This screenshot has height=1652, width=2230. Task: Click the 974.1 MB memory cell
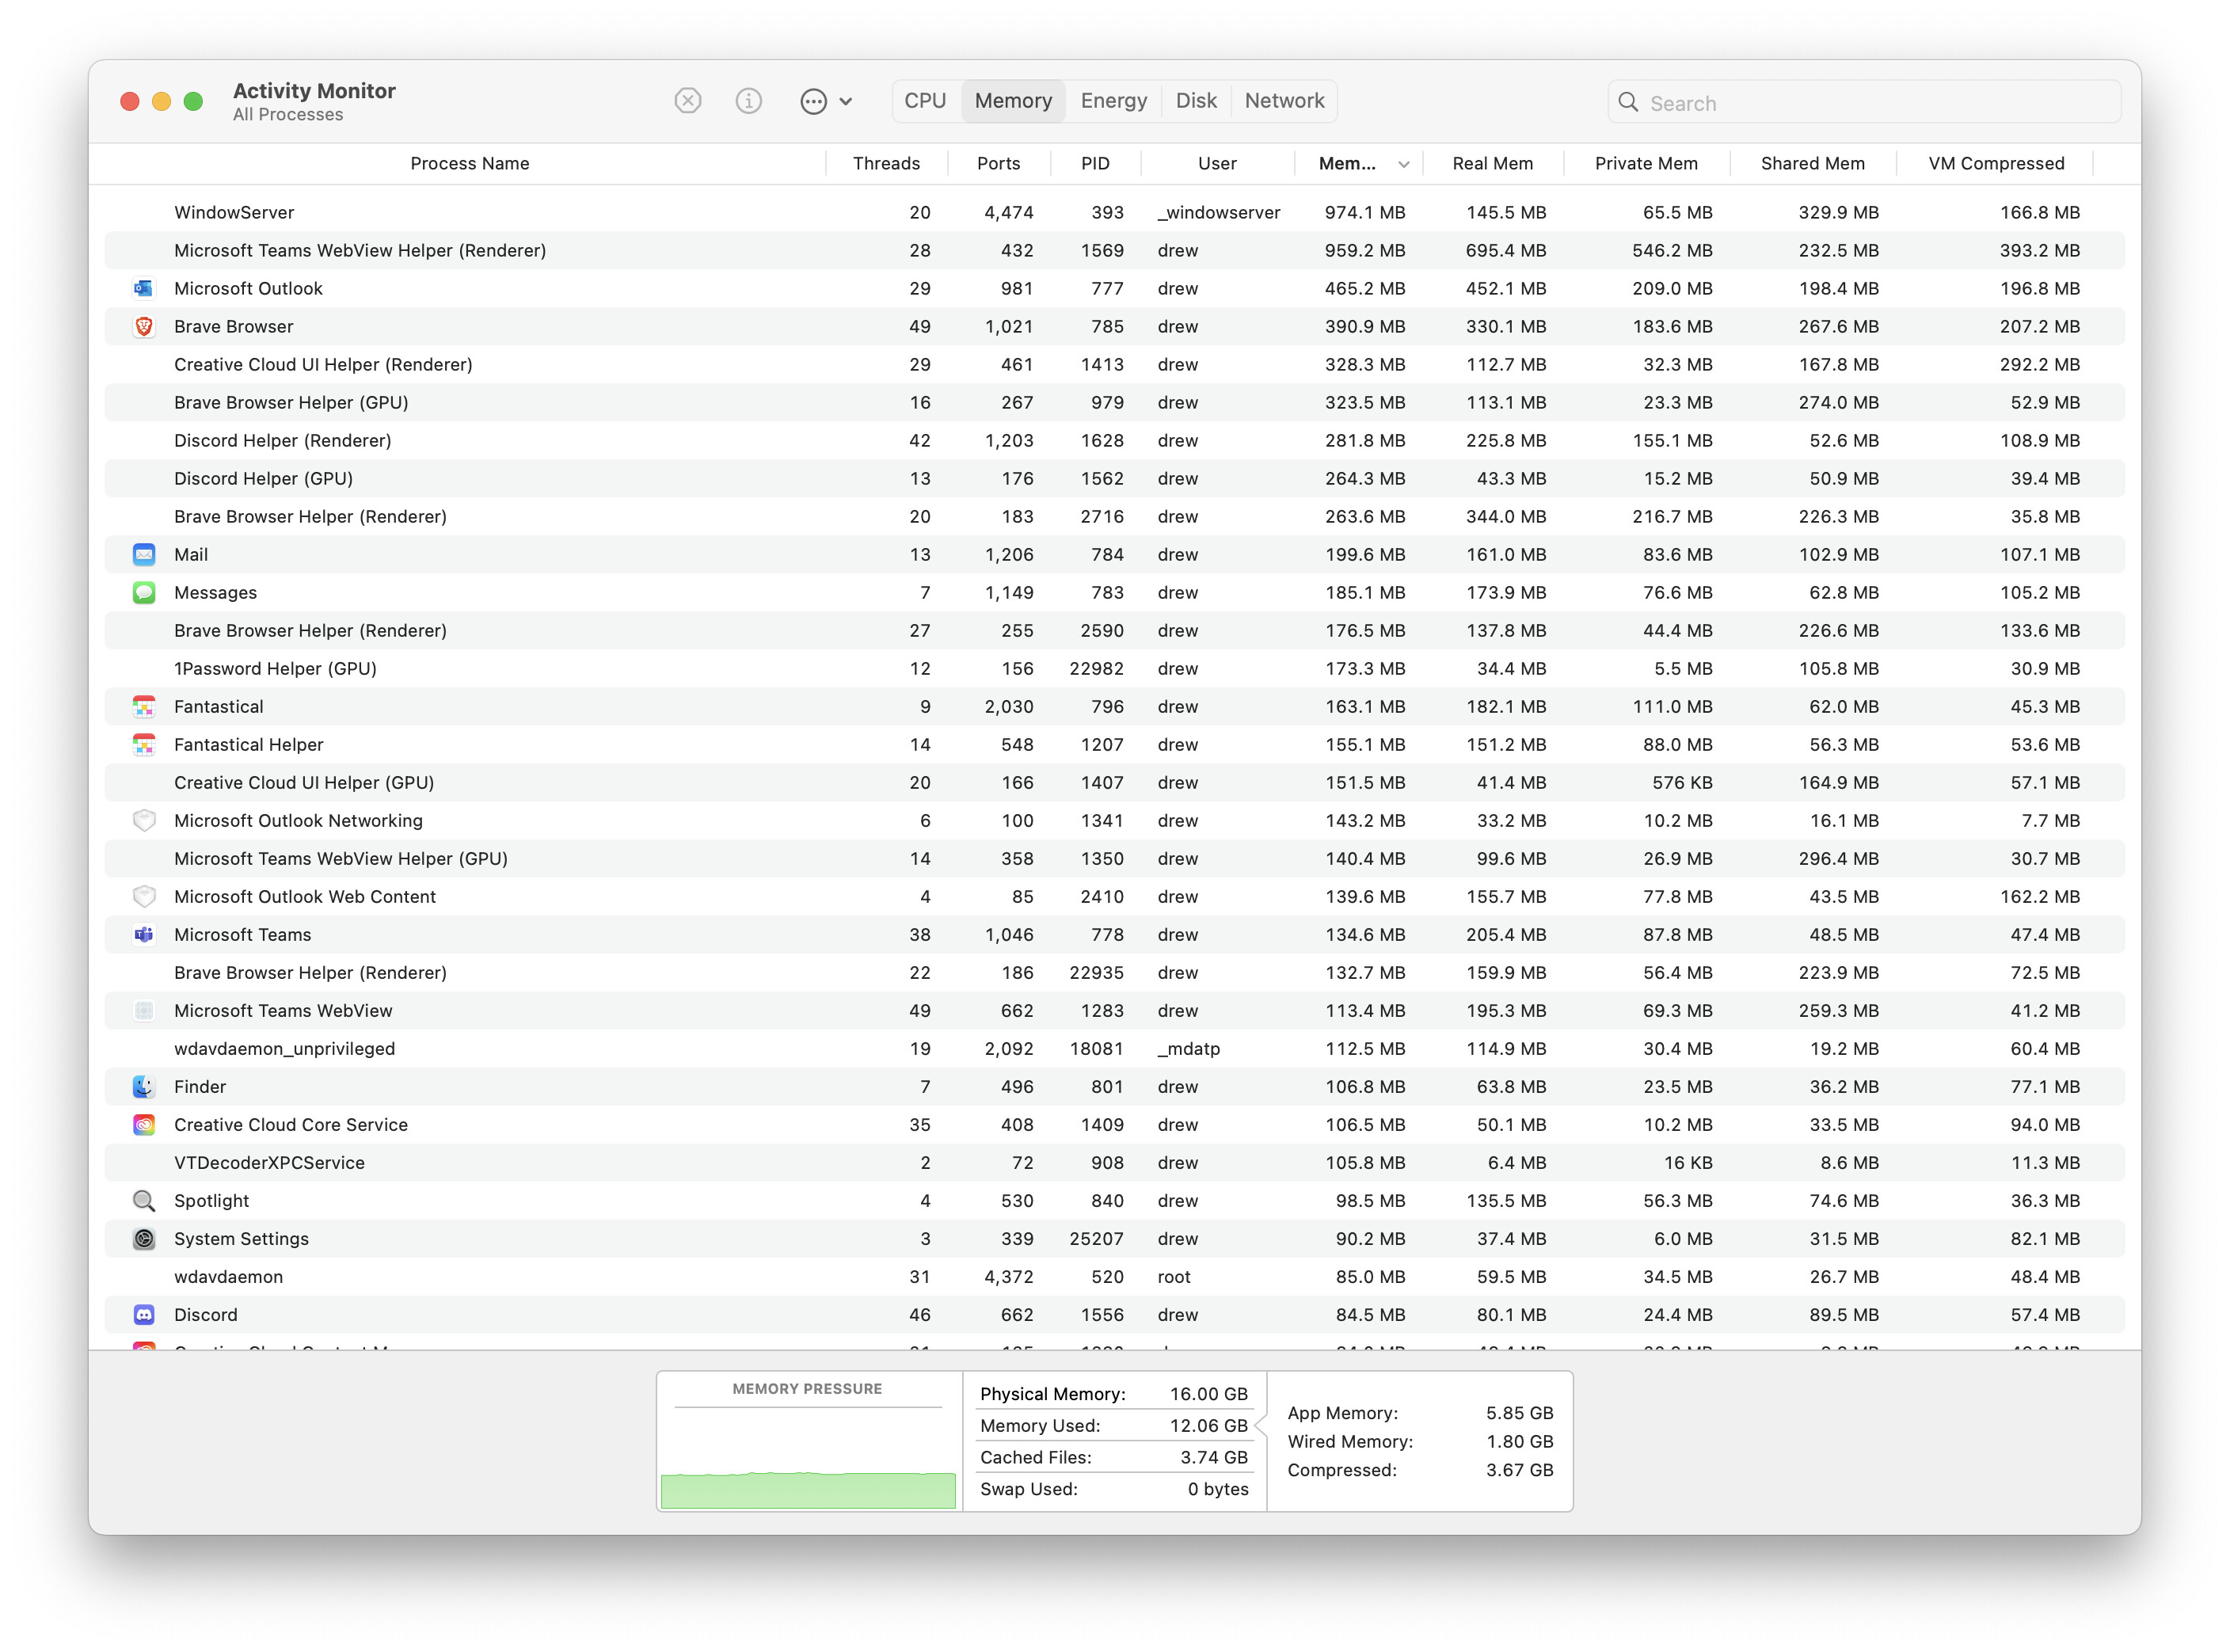coord(1365,212)
